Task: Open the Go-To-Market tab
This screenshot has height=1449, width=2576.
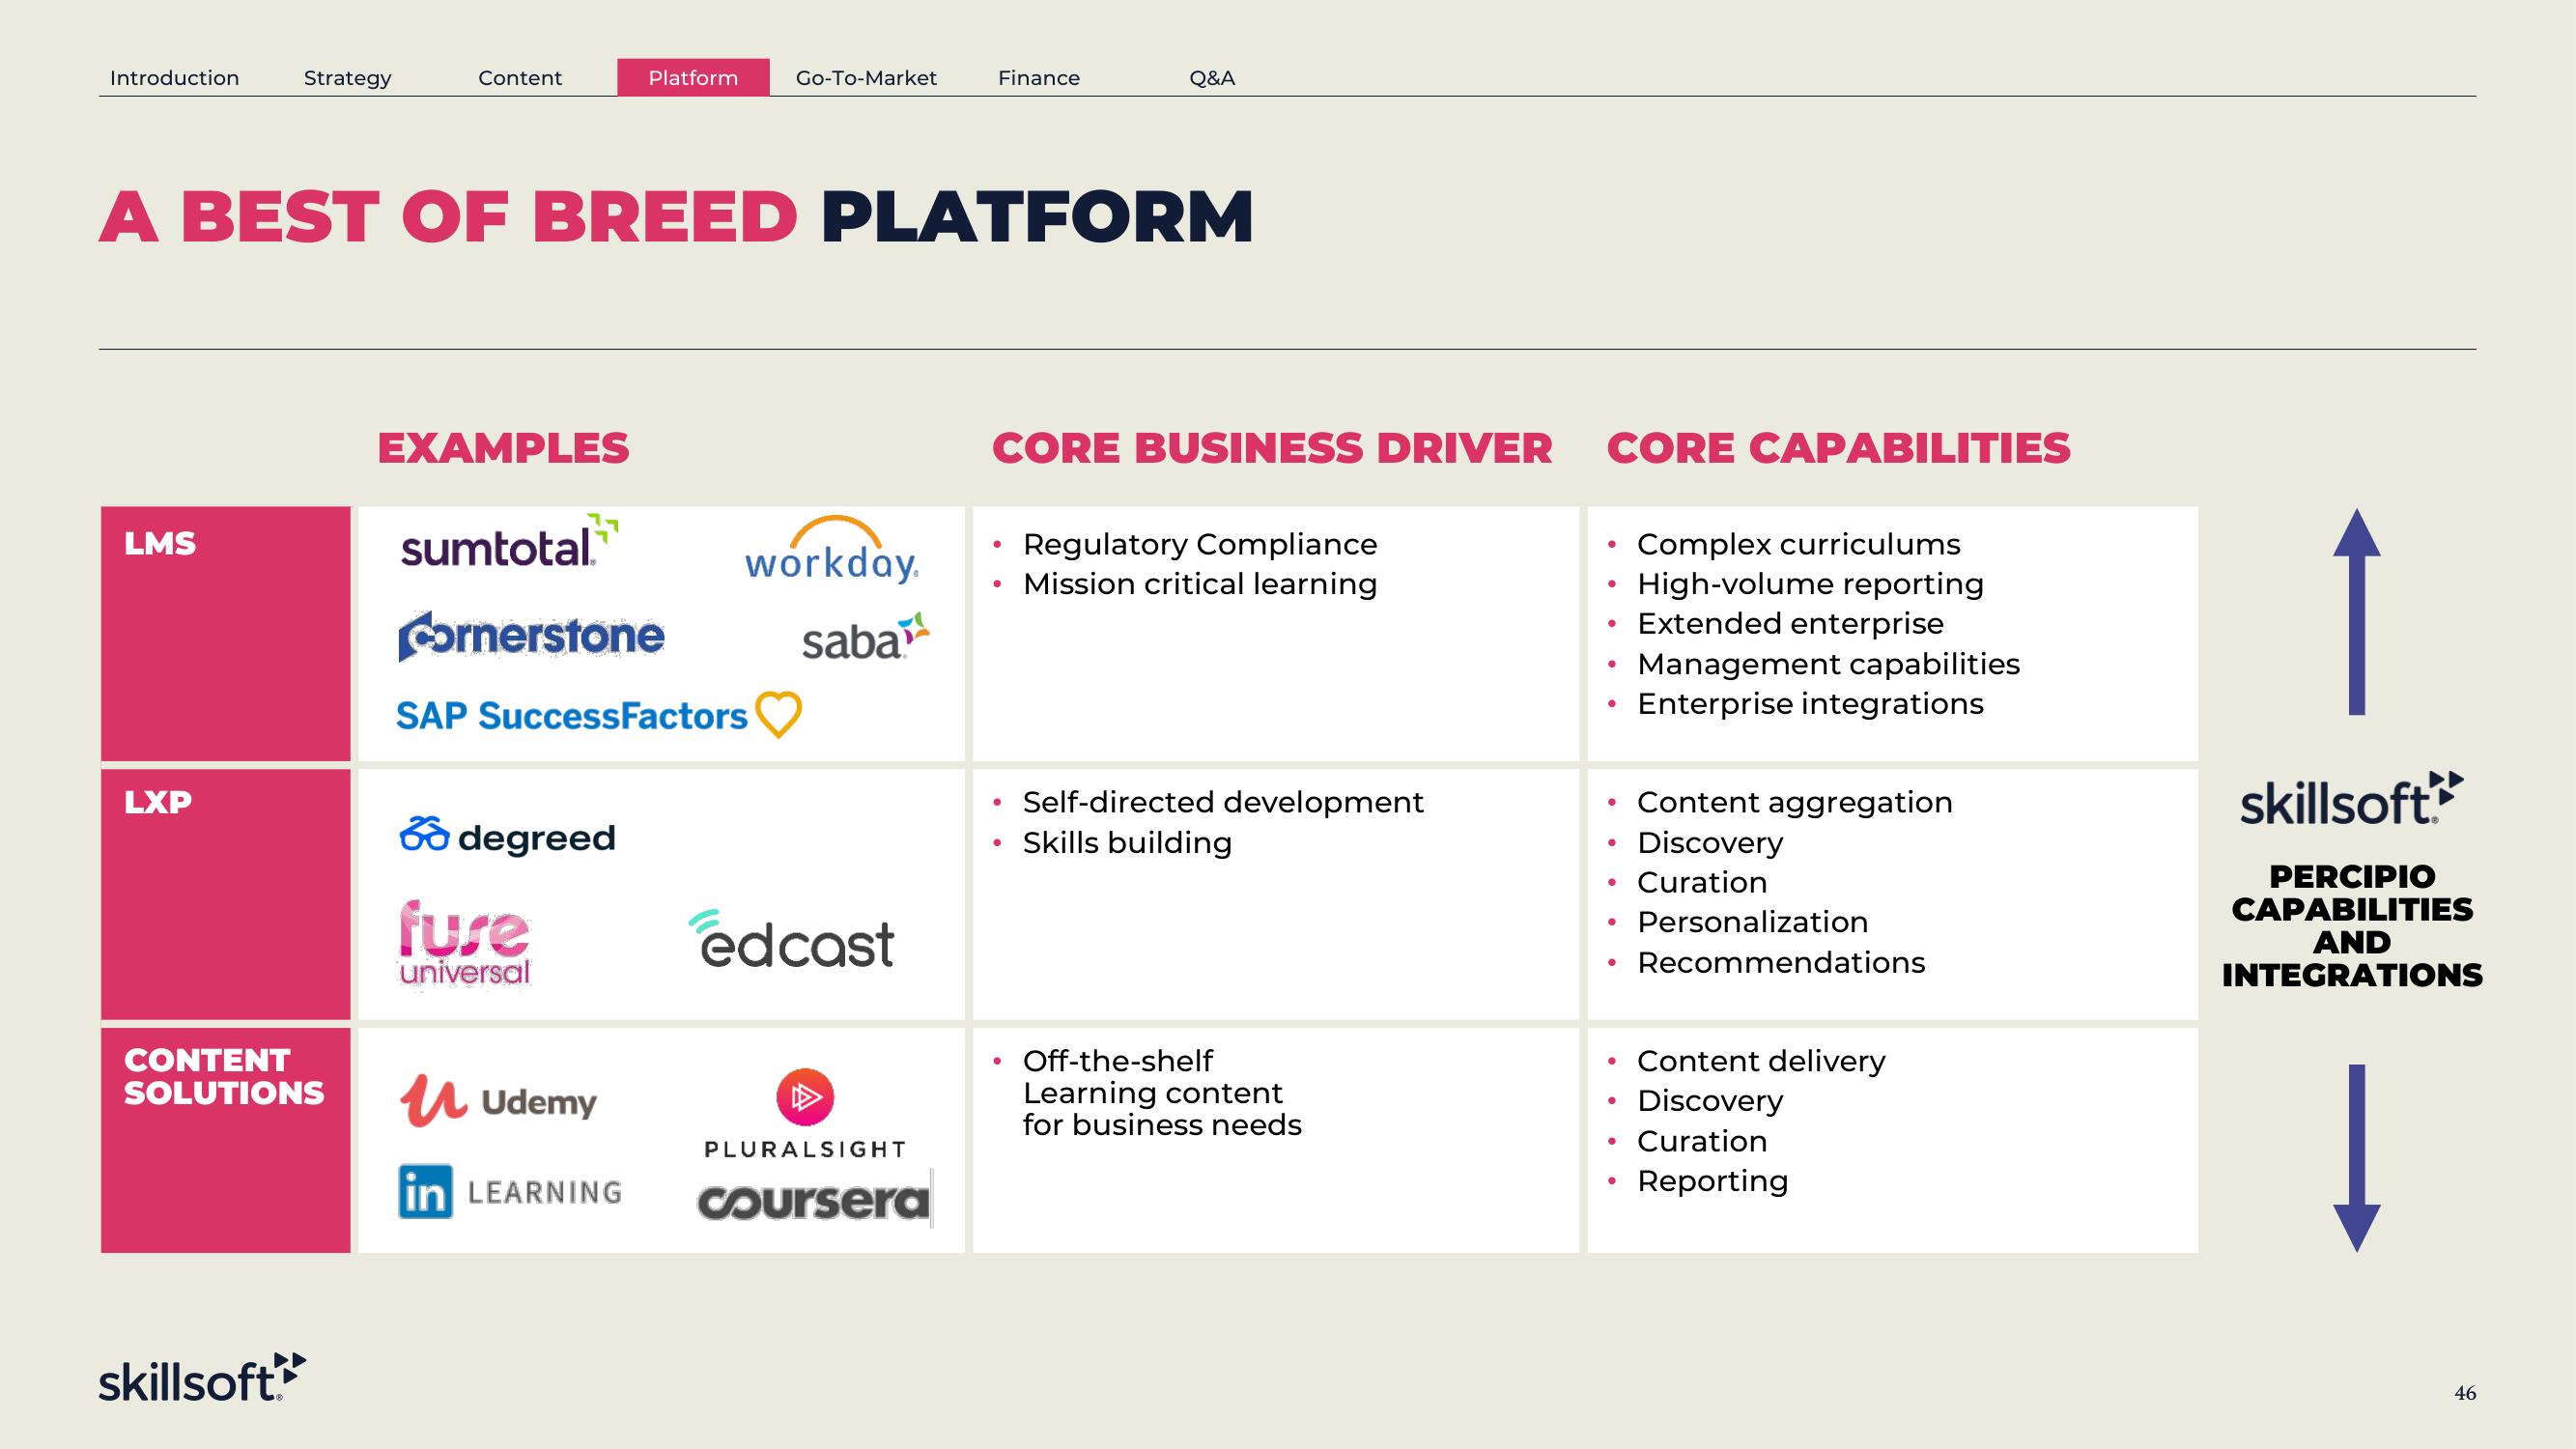Action: [866, 78]
